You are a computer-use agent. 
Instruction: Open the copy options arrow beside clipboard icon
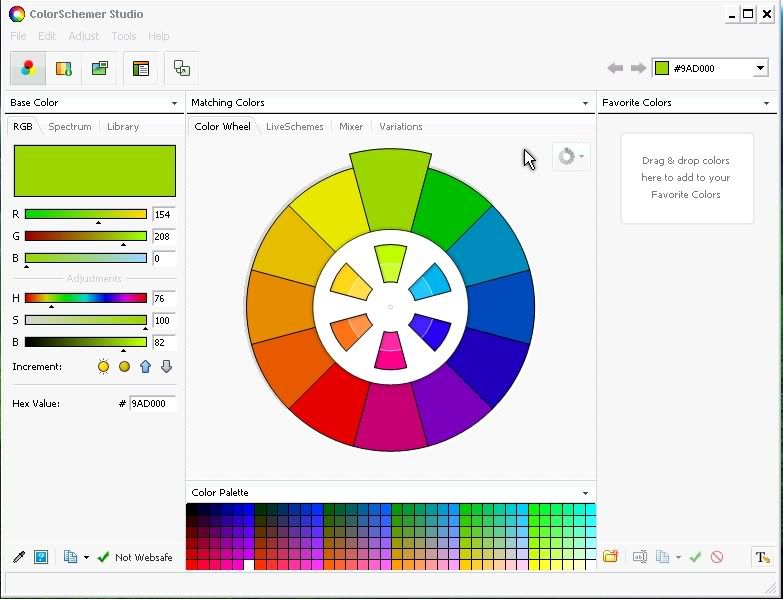(x=86, y=557)
